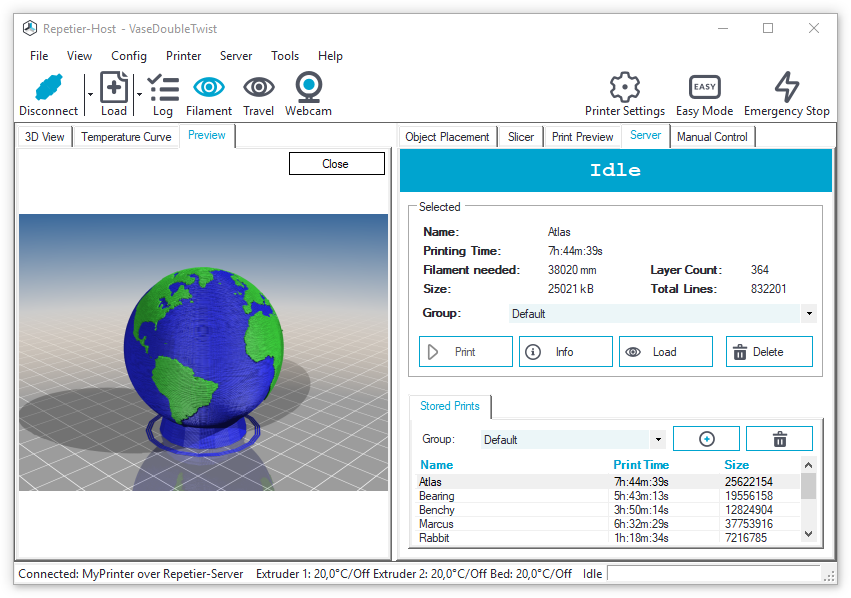The height and width of the screenshot is (598, 851).
Task: Switch to Temperature Curve tab
Action: (x=126, y=137)
